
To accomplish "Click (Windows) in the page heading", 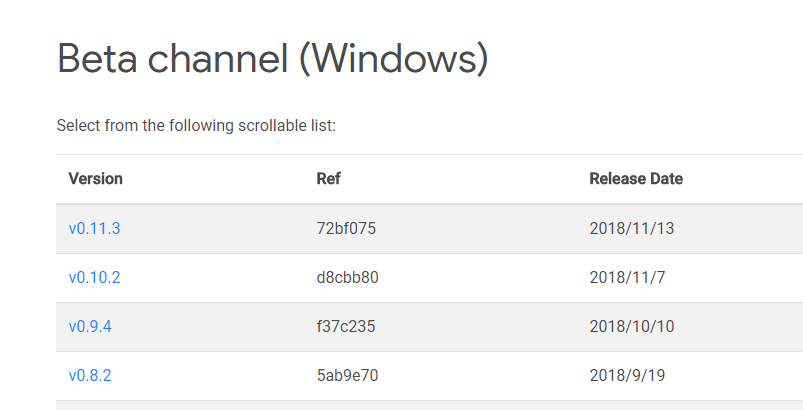I will [x=394, y=59].
